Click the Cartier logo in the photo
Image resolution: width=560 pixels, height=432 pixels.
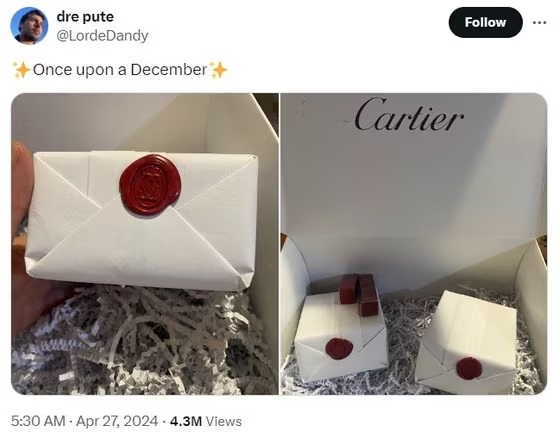(409, 115)
